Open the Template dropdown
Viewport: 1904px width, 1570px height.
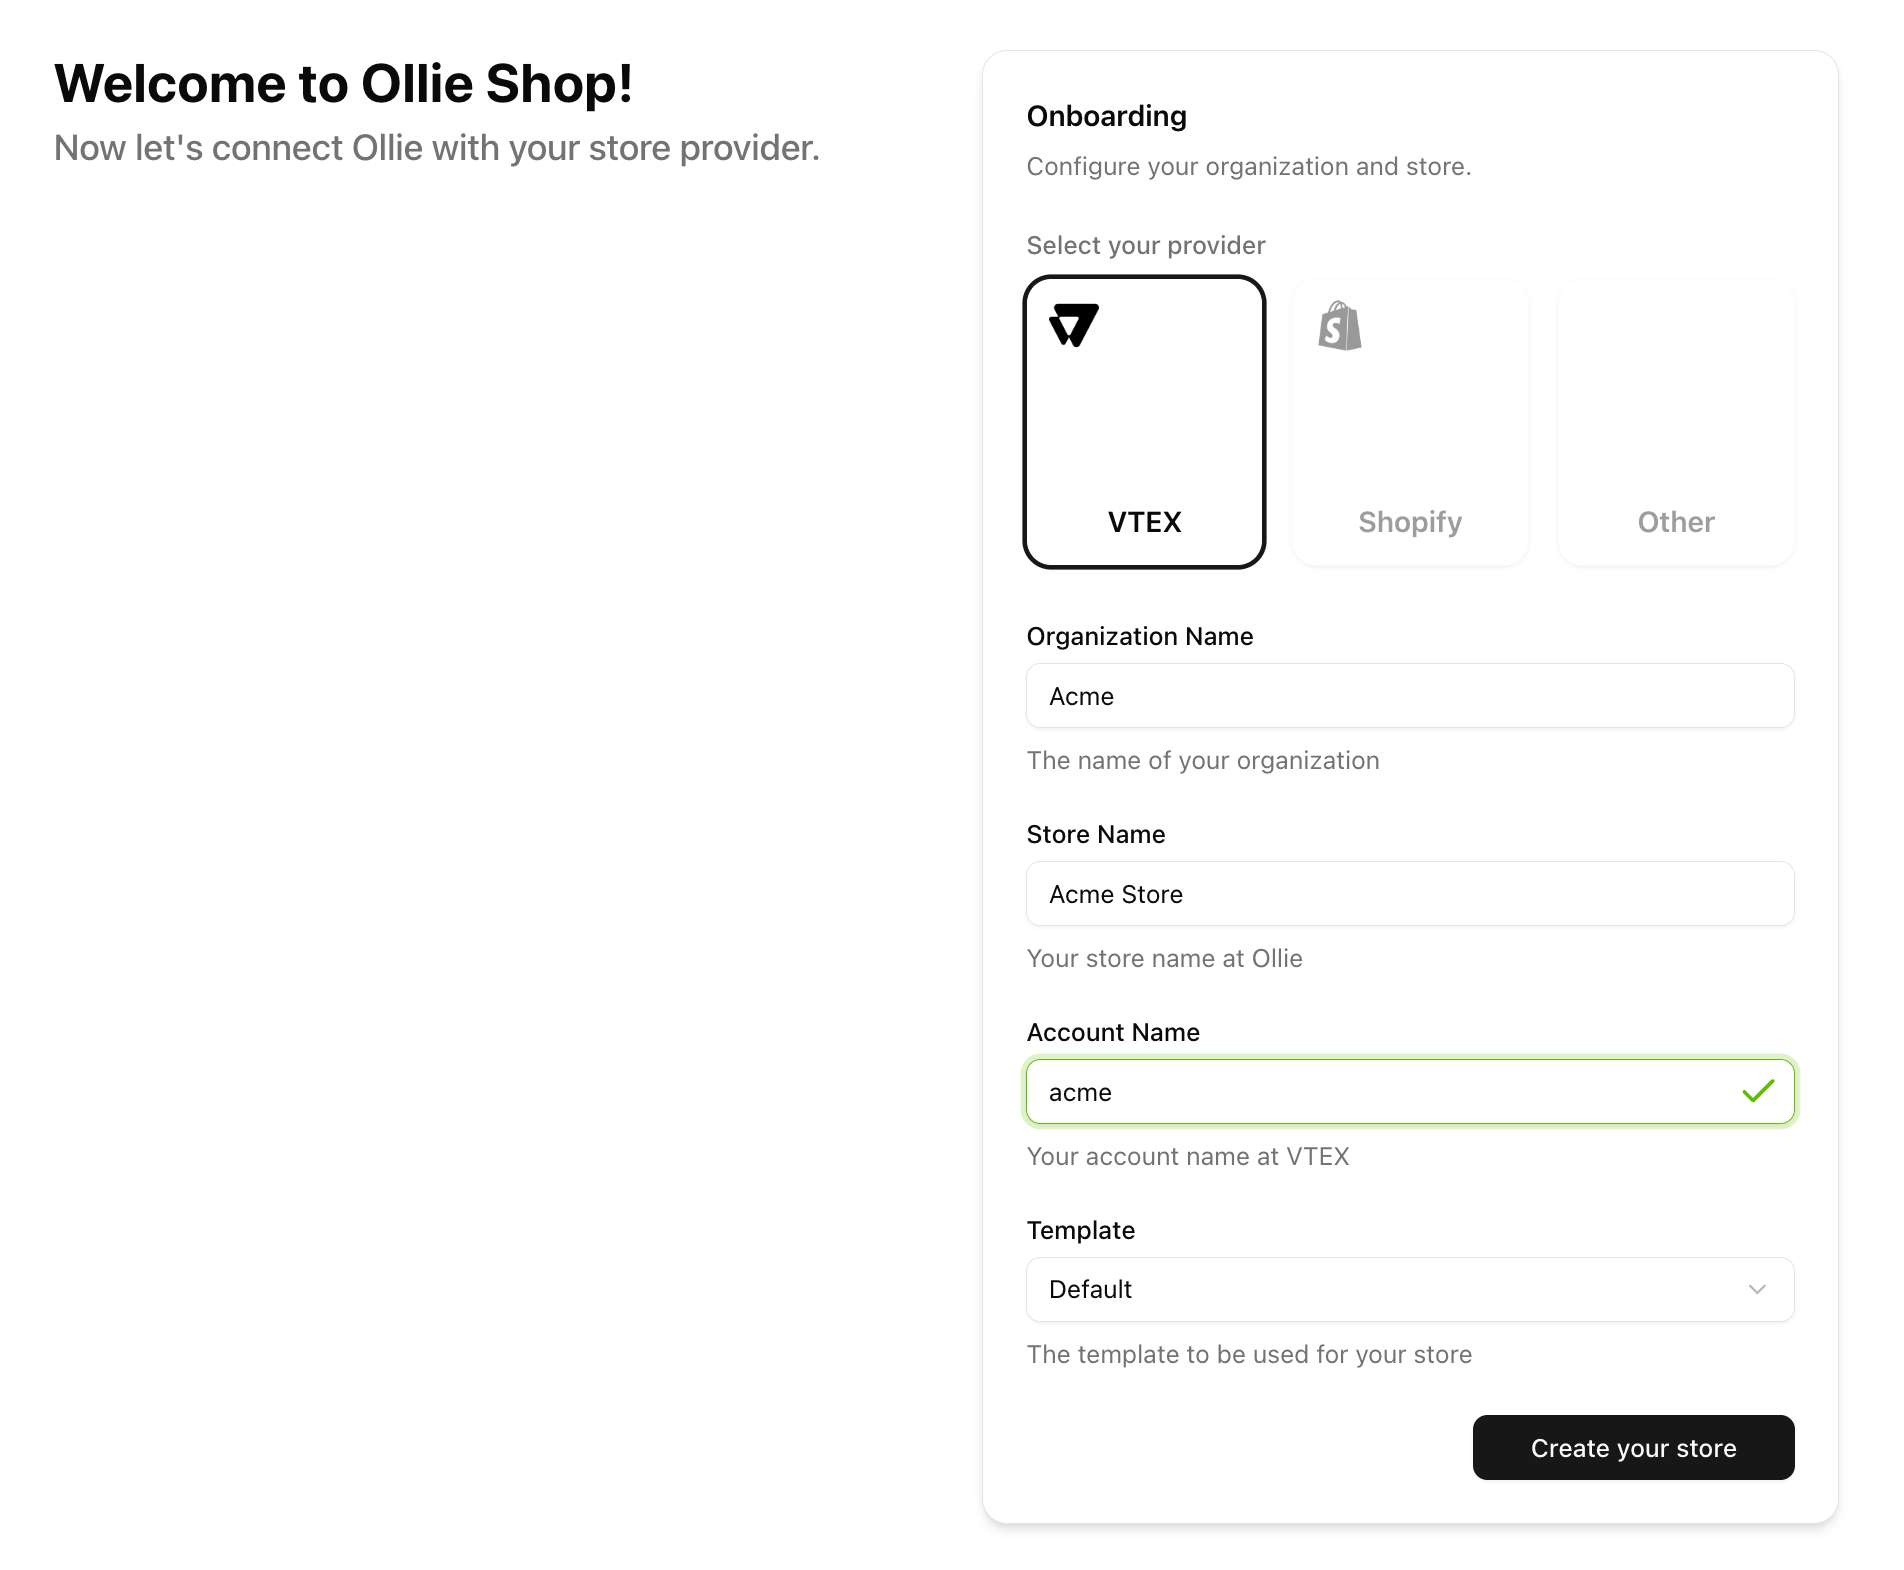coord(1410,1289)
